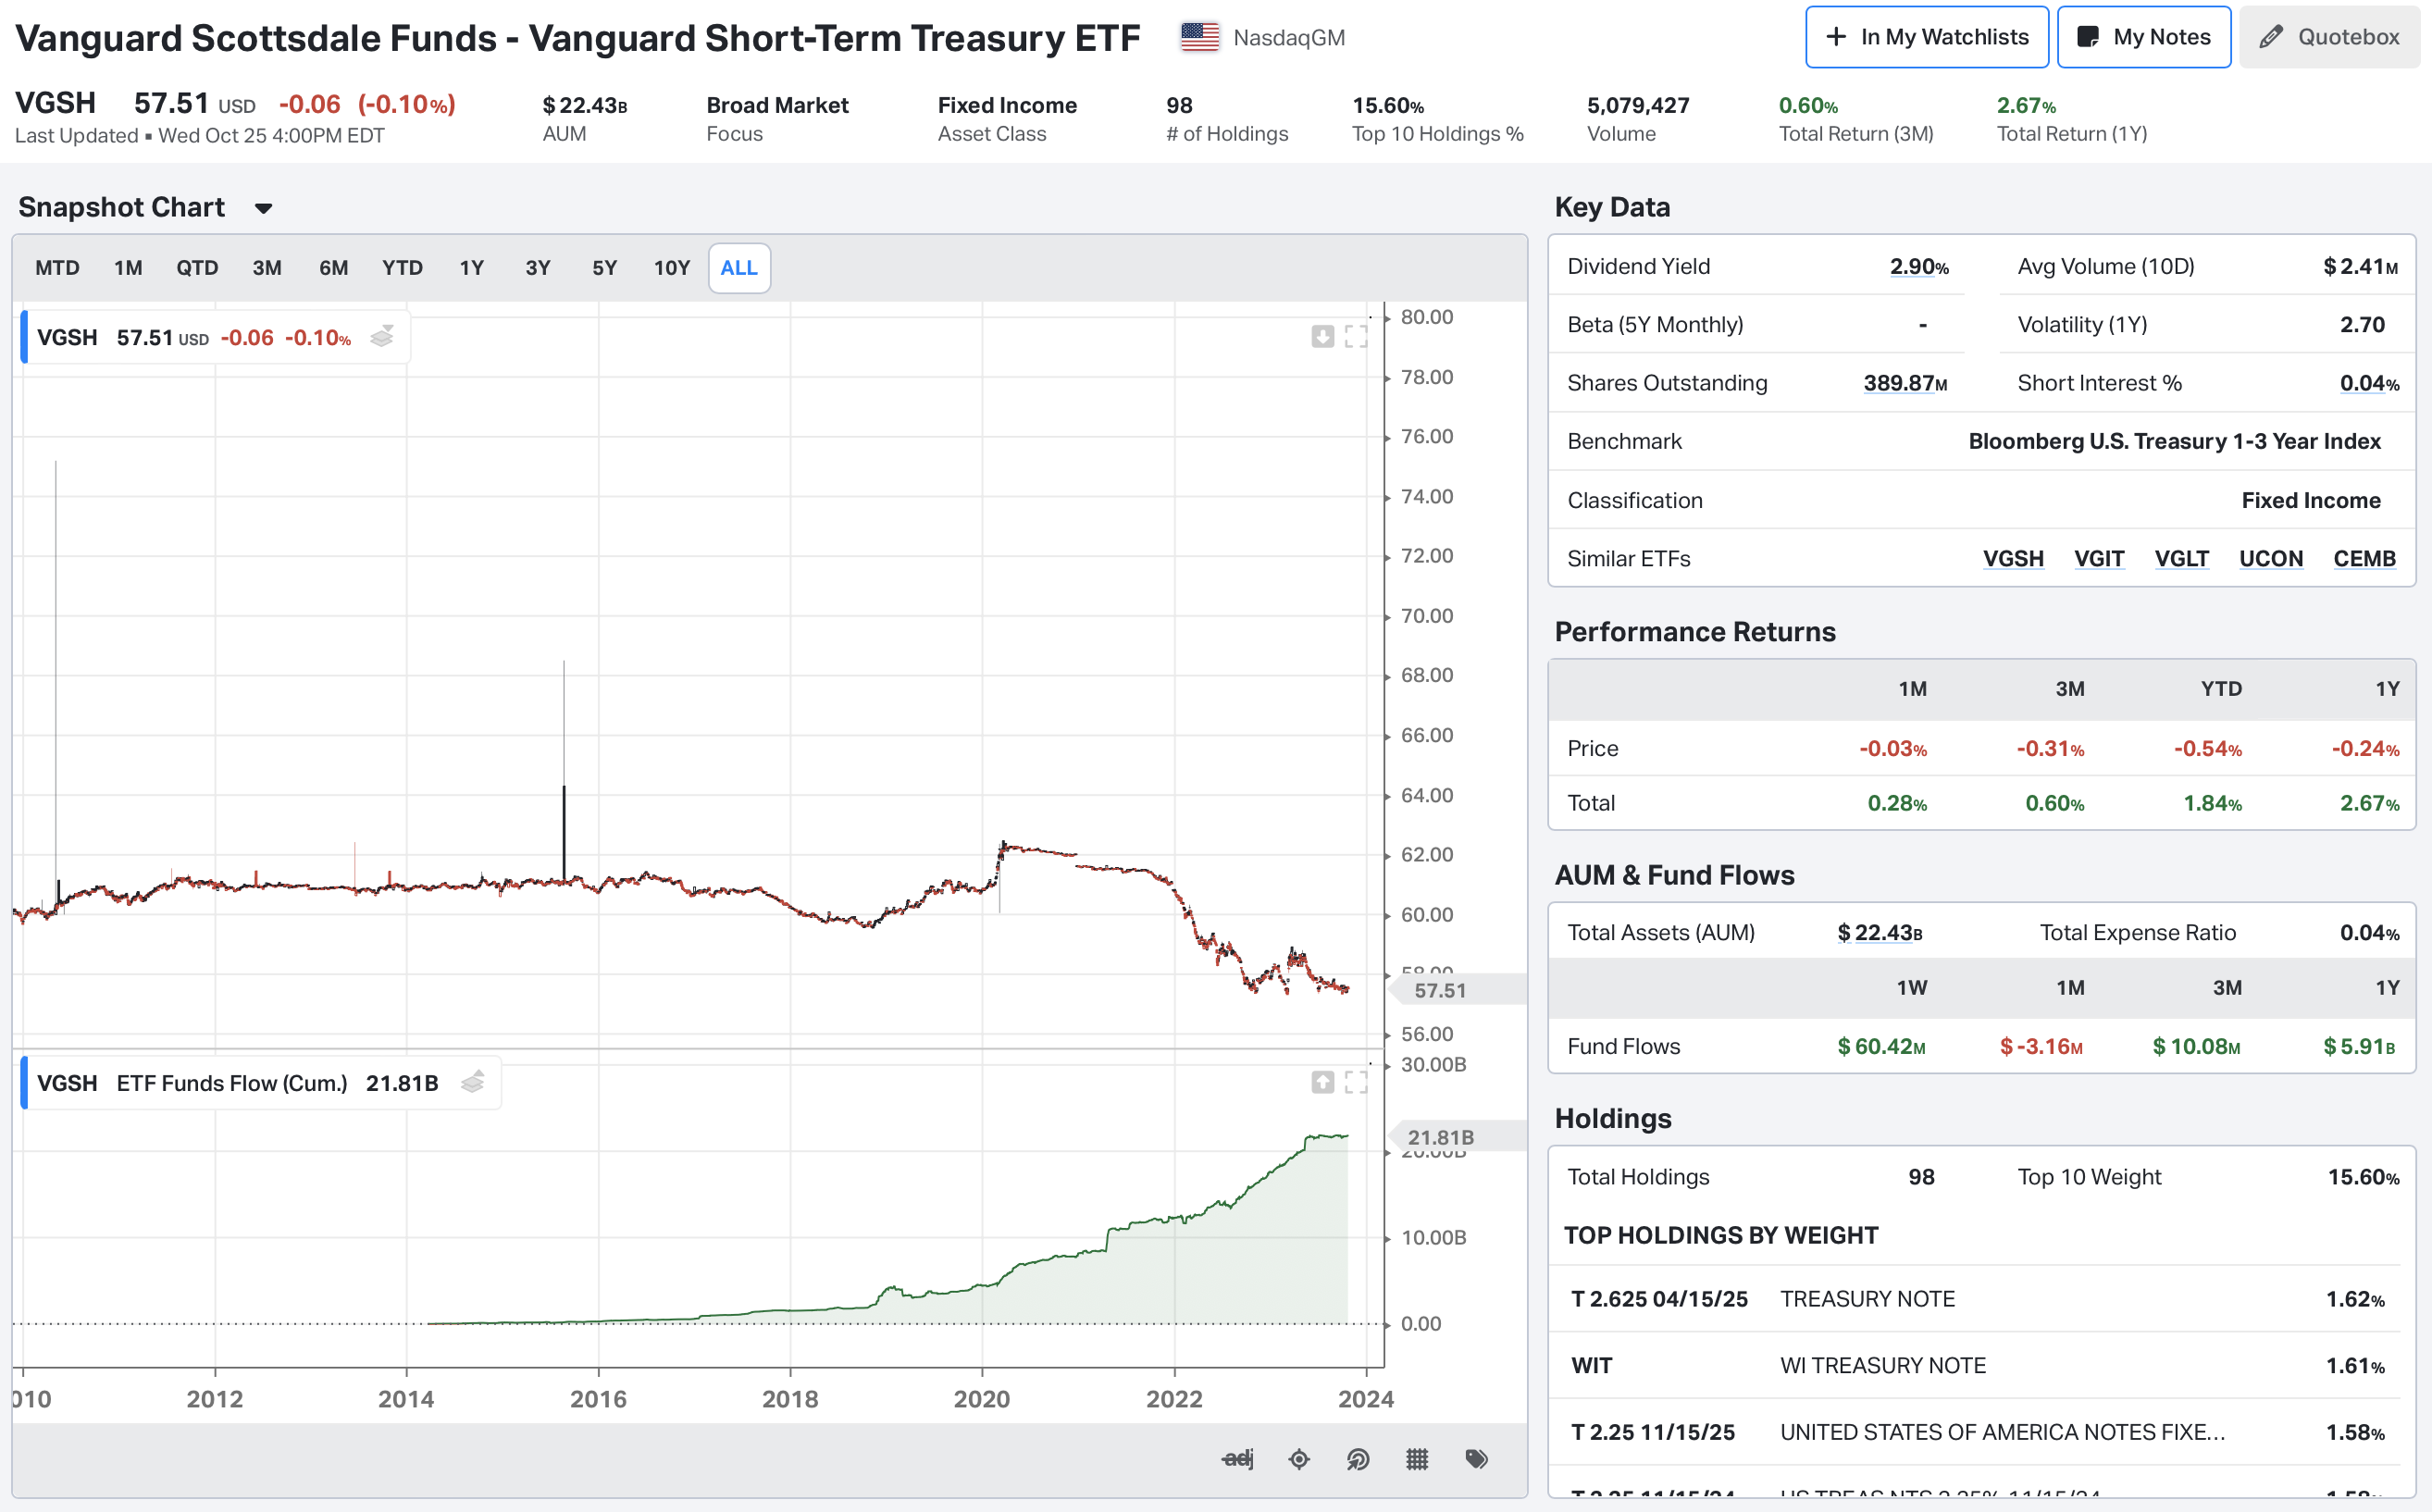This screenshot has width=2432, height=1512.
Task: Open similar ETF VGIT link
Action: tap(2099, 558)
